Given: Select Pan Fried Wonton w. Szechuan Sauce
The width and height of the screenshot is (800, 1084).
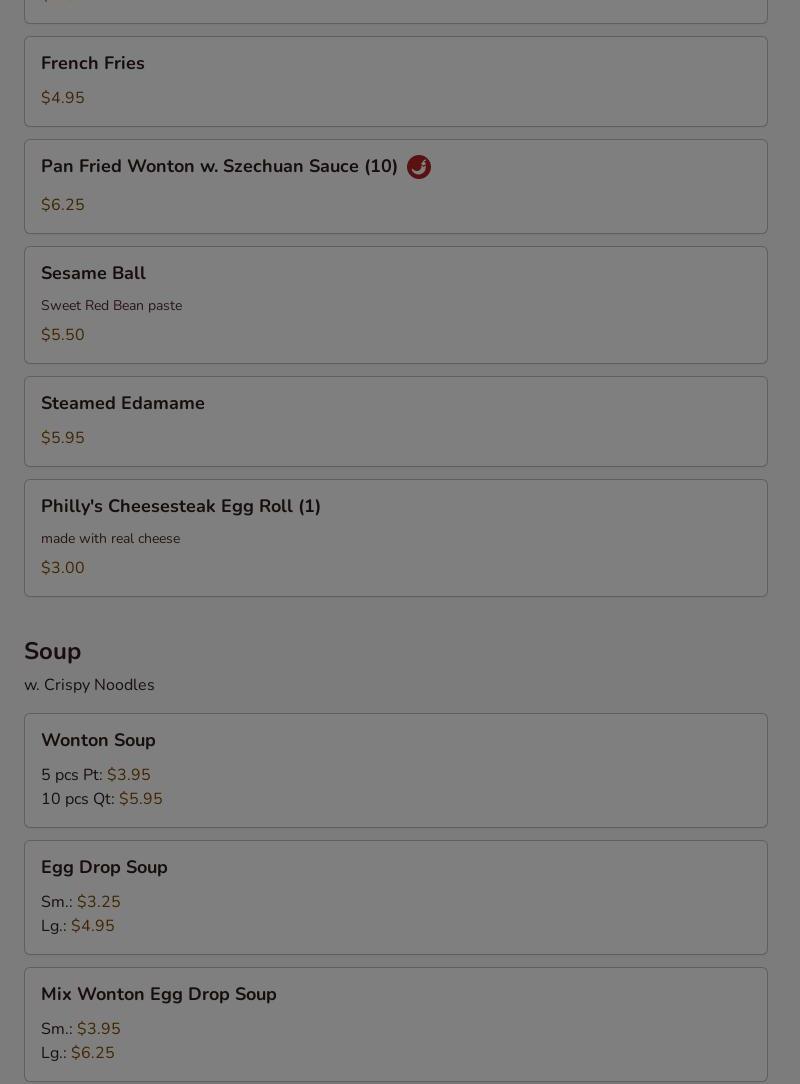Looking at the screenshot, I should coord(396,187).
